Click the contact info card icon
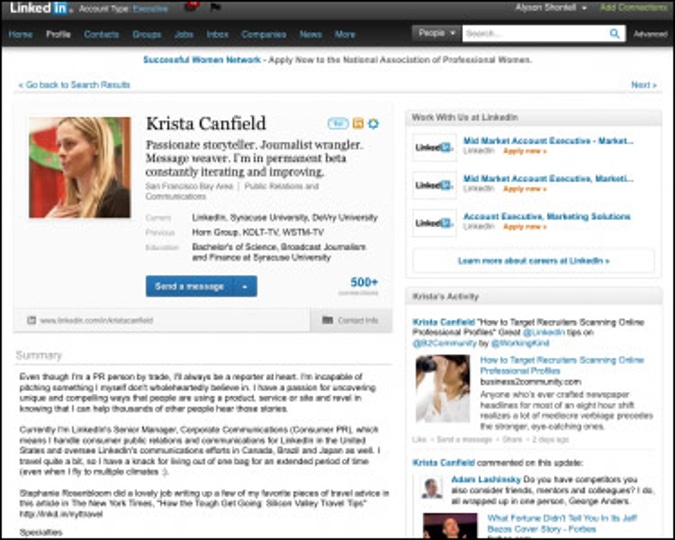Image resolution: width=675 pixels, height=540 pixels. 328,320
